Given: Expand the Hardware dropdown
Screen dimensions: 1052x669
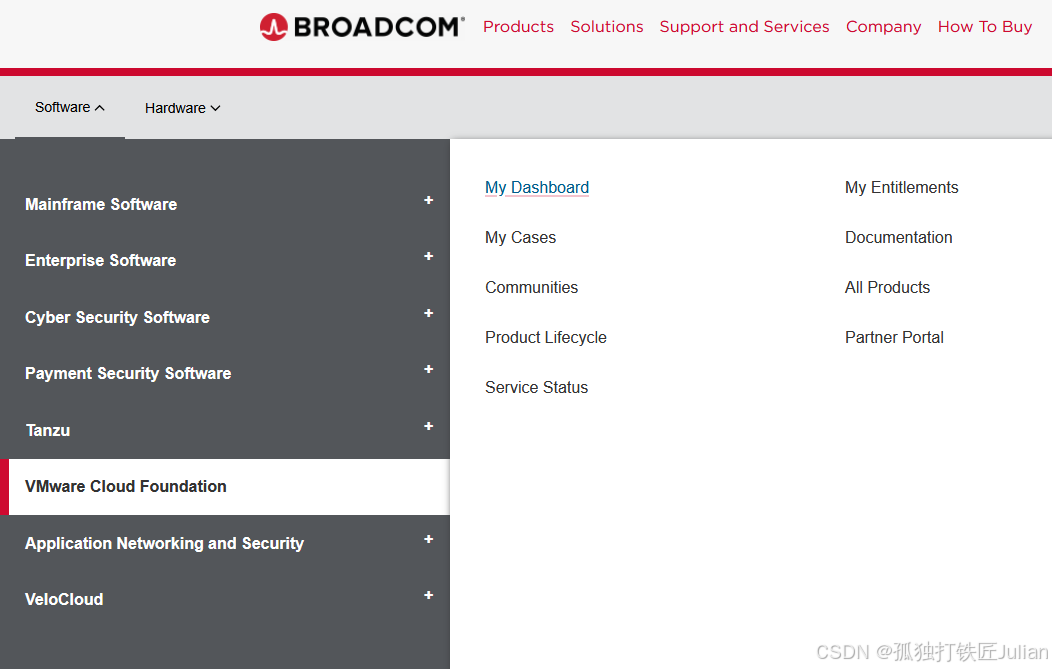Looking at the screenshot, I should coord(182,108).
